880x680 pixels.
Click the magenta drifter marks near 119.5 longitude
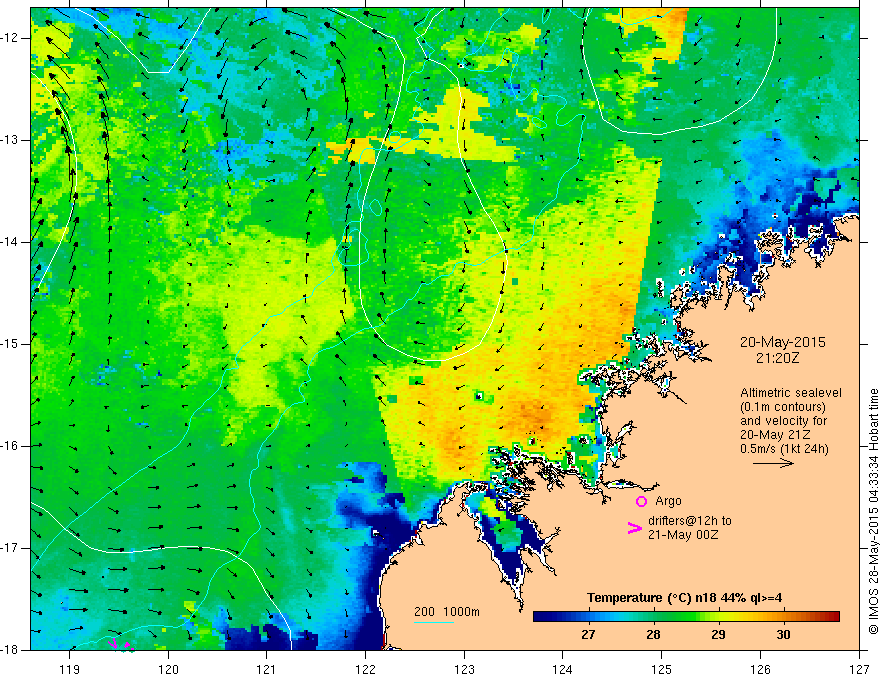121,645
